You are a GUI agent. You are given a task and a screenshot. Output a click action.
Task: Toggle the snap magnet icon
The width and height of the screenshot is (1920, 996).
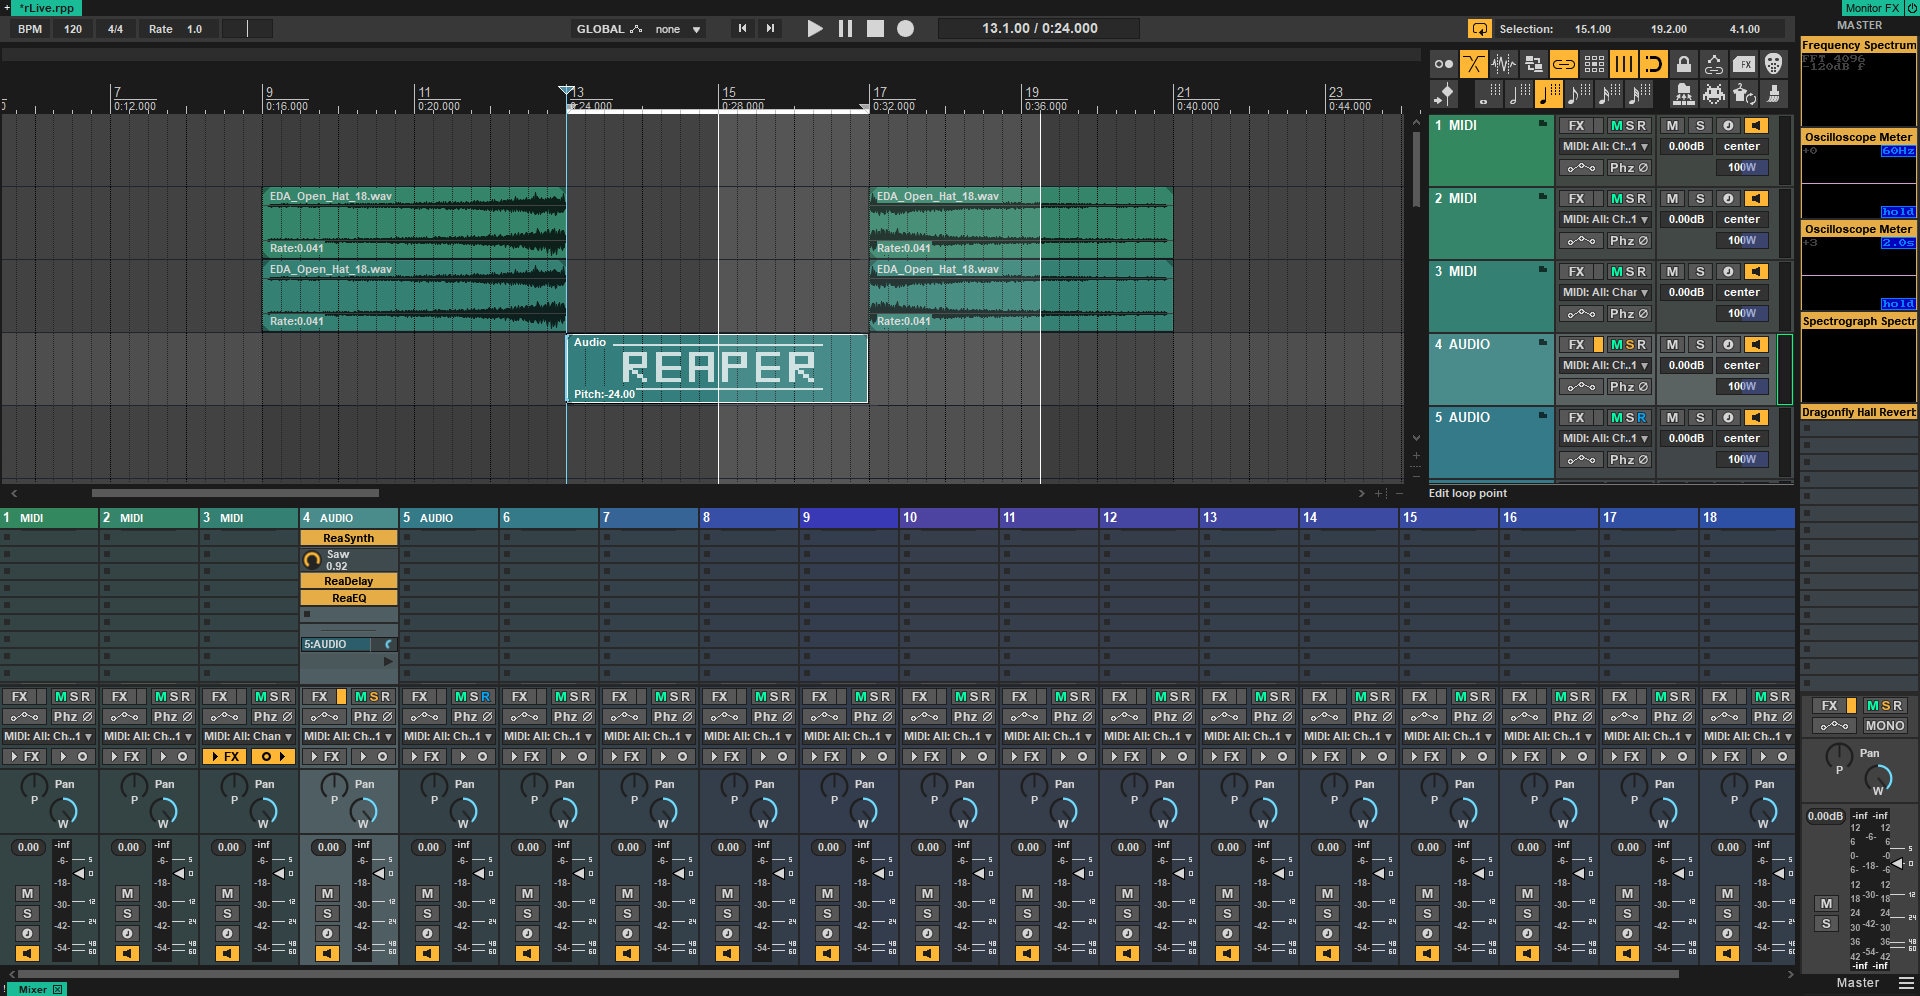pyautogui.click(x=1654, y=64)
